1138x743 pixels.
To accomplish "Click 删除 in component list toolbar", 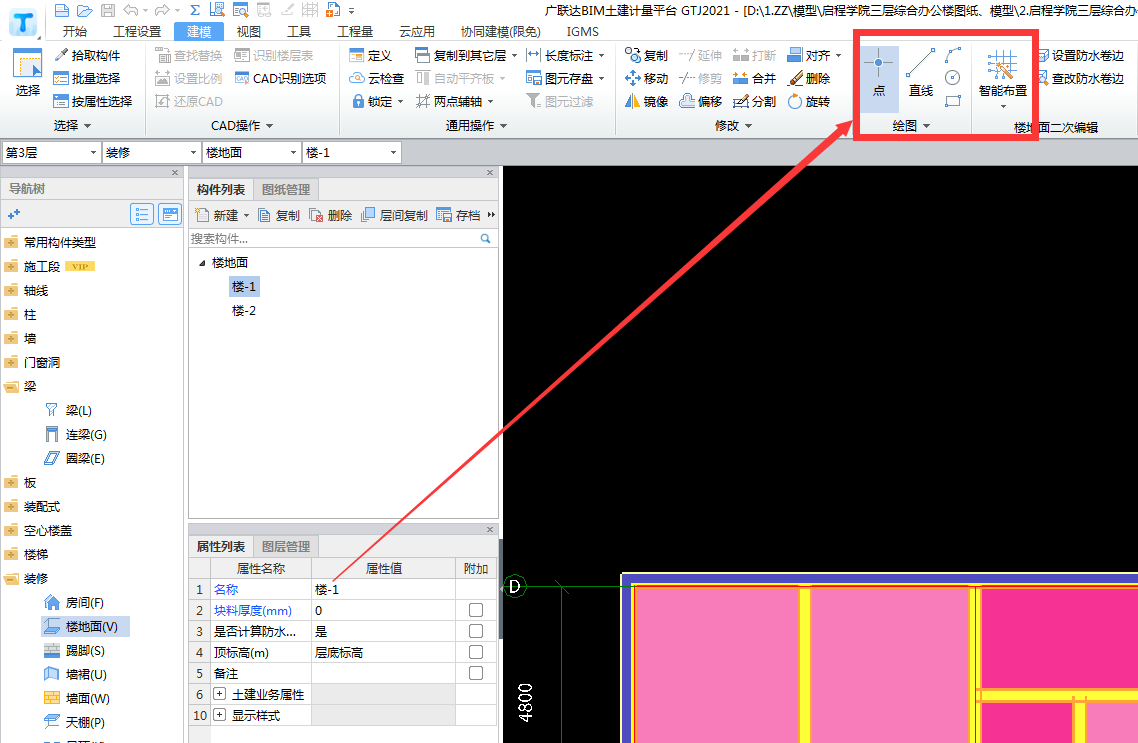I will coord(331,215).
